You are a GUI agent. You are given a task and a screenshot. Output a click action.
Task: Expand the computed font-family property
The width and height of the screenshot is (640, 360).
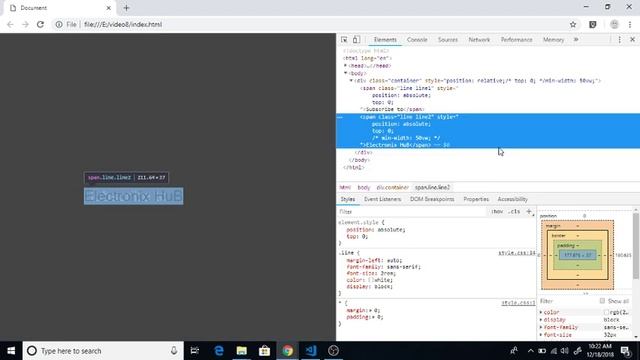tap(541, 327)
